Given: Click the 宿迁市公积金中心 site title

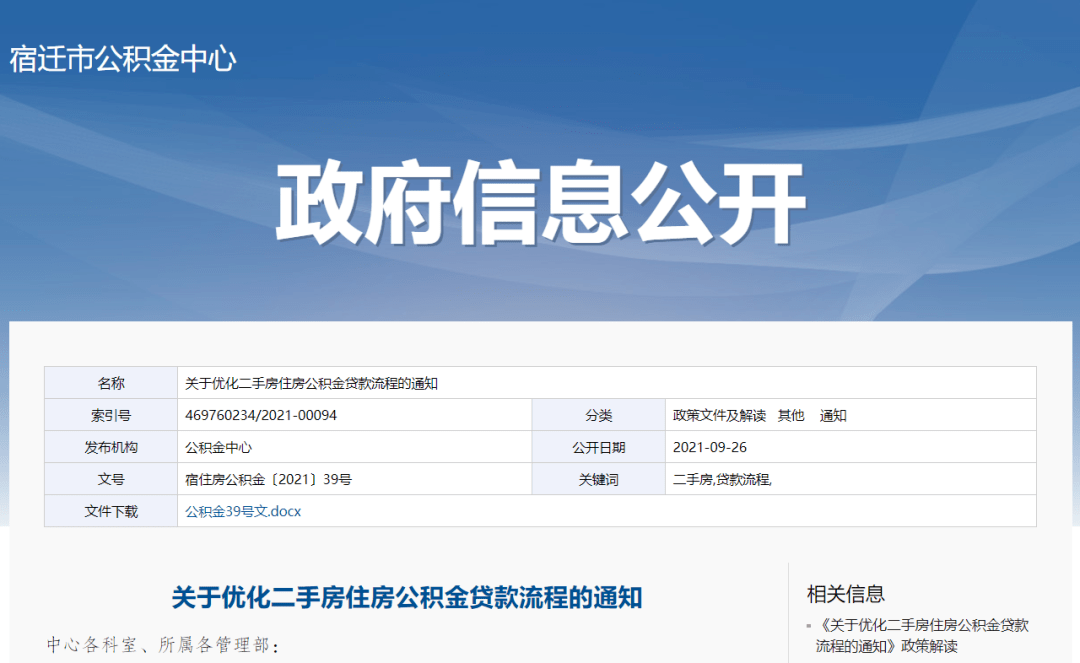Looking at the screenshot, I should coord(123,59).
